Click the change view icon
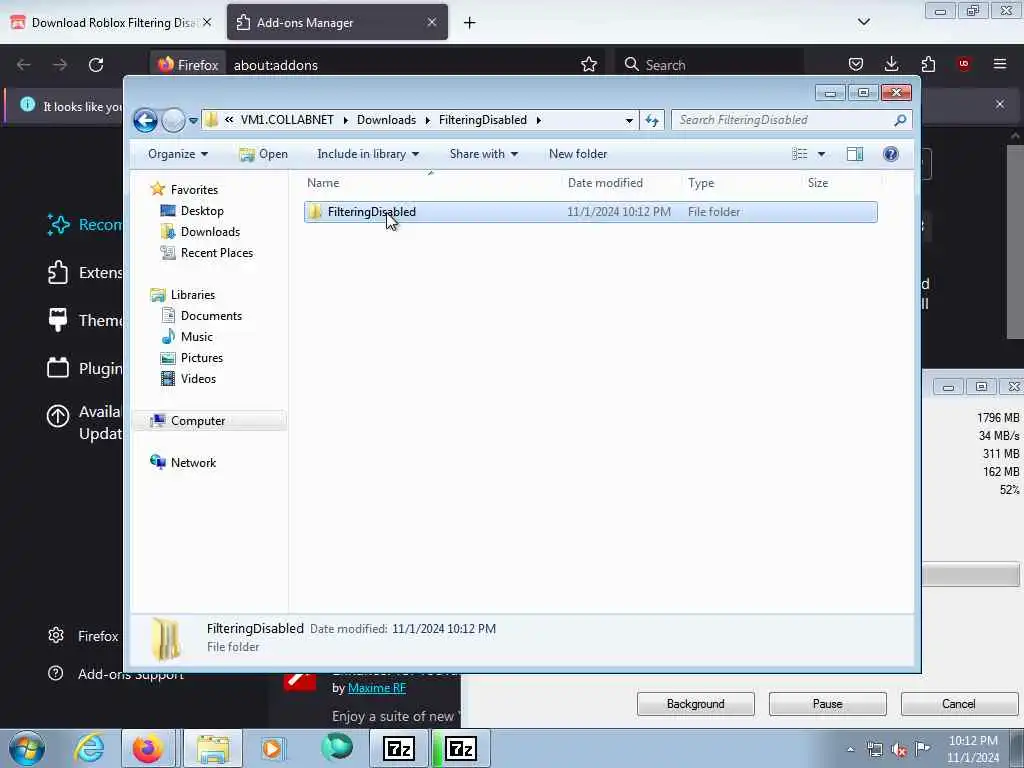 pyautogui.click(x=799, y=154)
